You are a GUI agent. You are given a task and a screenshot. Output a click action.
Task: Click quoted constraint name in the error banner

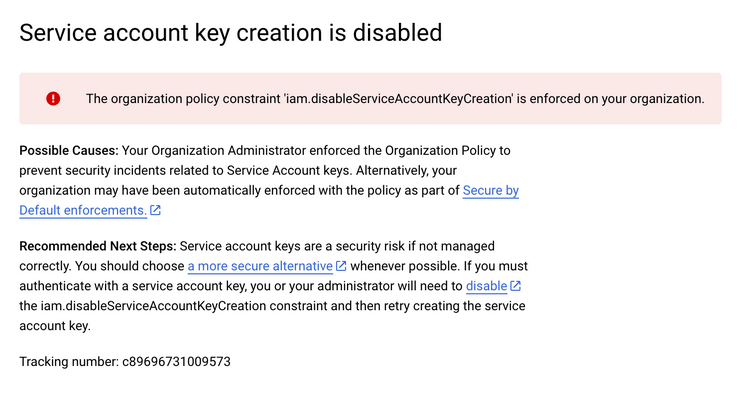pos(398,98)
